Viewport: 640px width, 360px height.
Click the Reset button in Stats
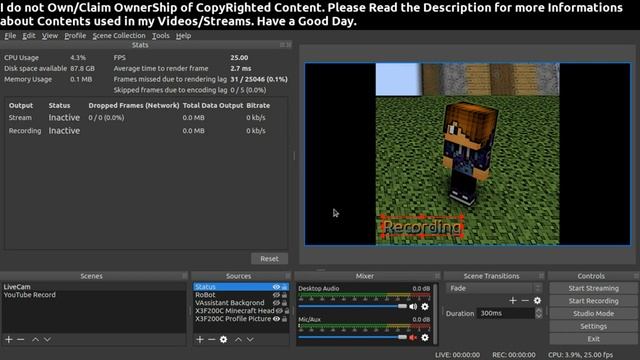pos(269,258)
